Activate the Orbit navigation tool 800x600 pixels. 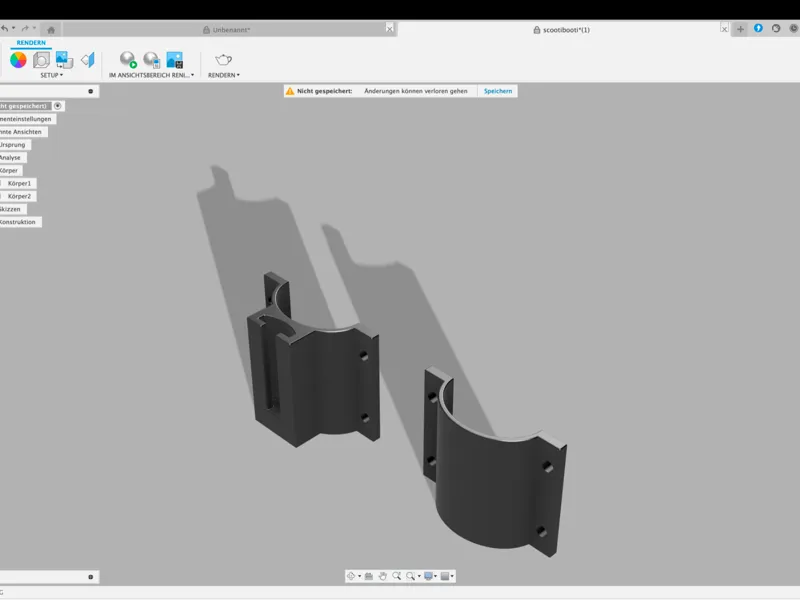(x=351, y=576)
